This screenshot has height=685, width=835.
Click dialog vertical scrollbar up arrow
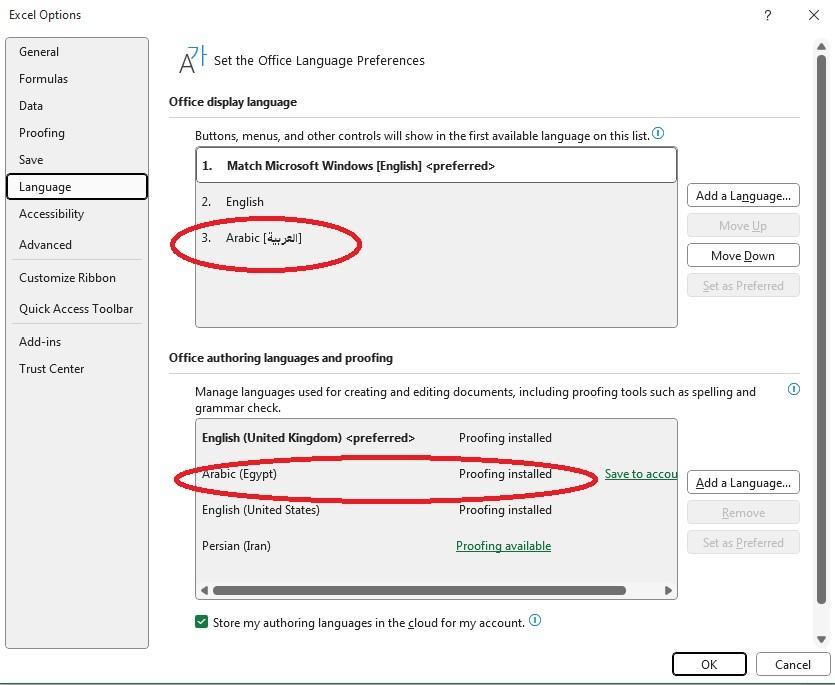(x=821, y=47)
